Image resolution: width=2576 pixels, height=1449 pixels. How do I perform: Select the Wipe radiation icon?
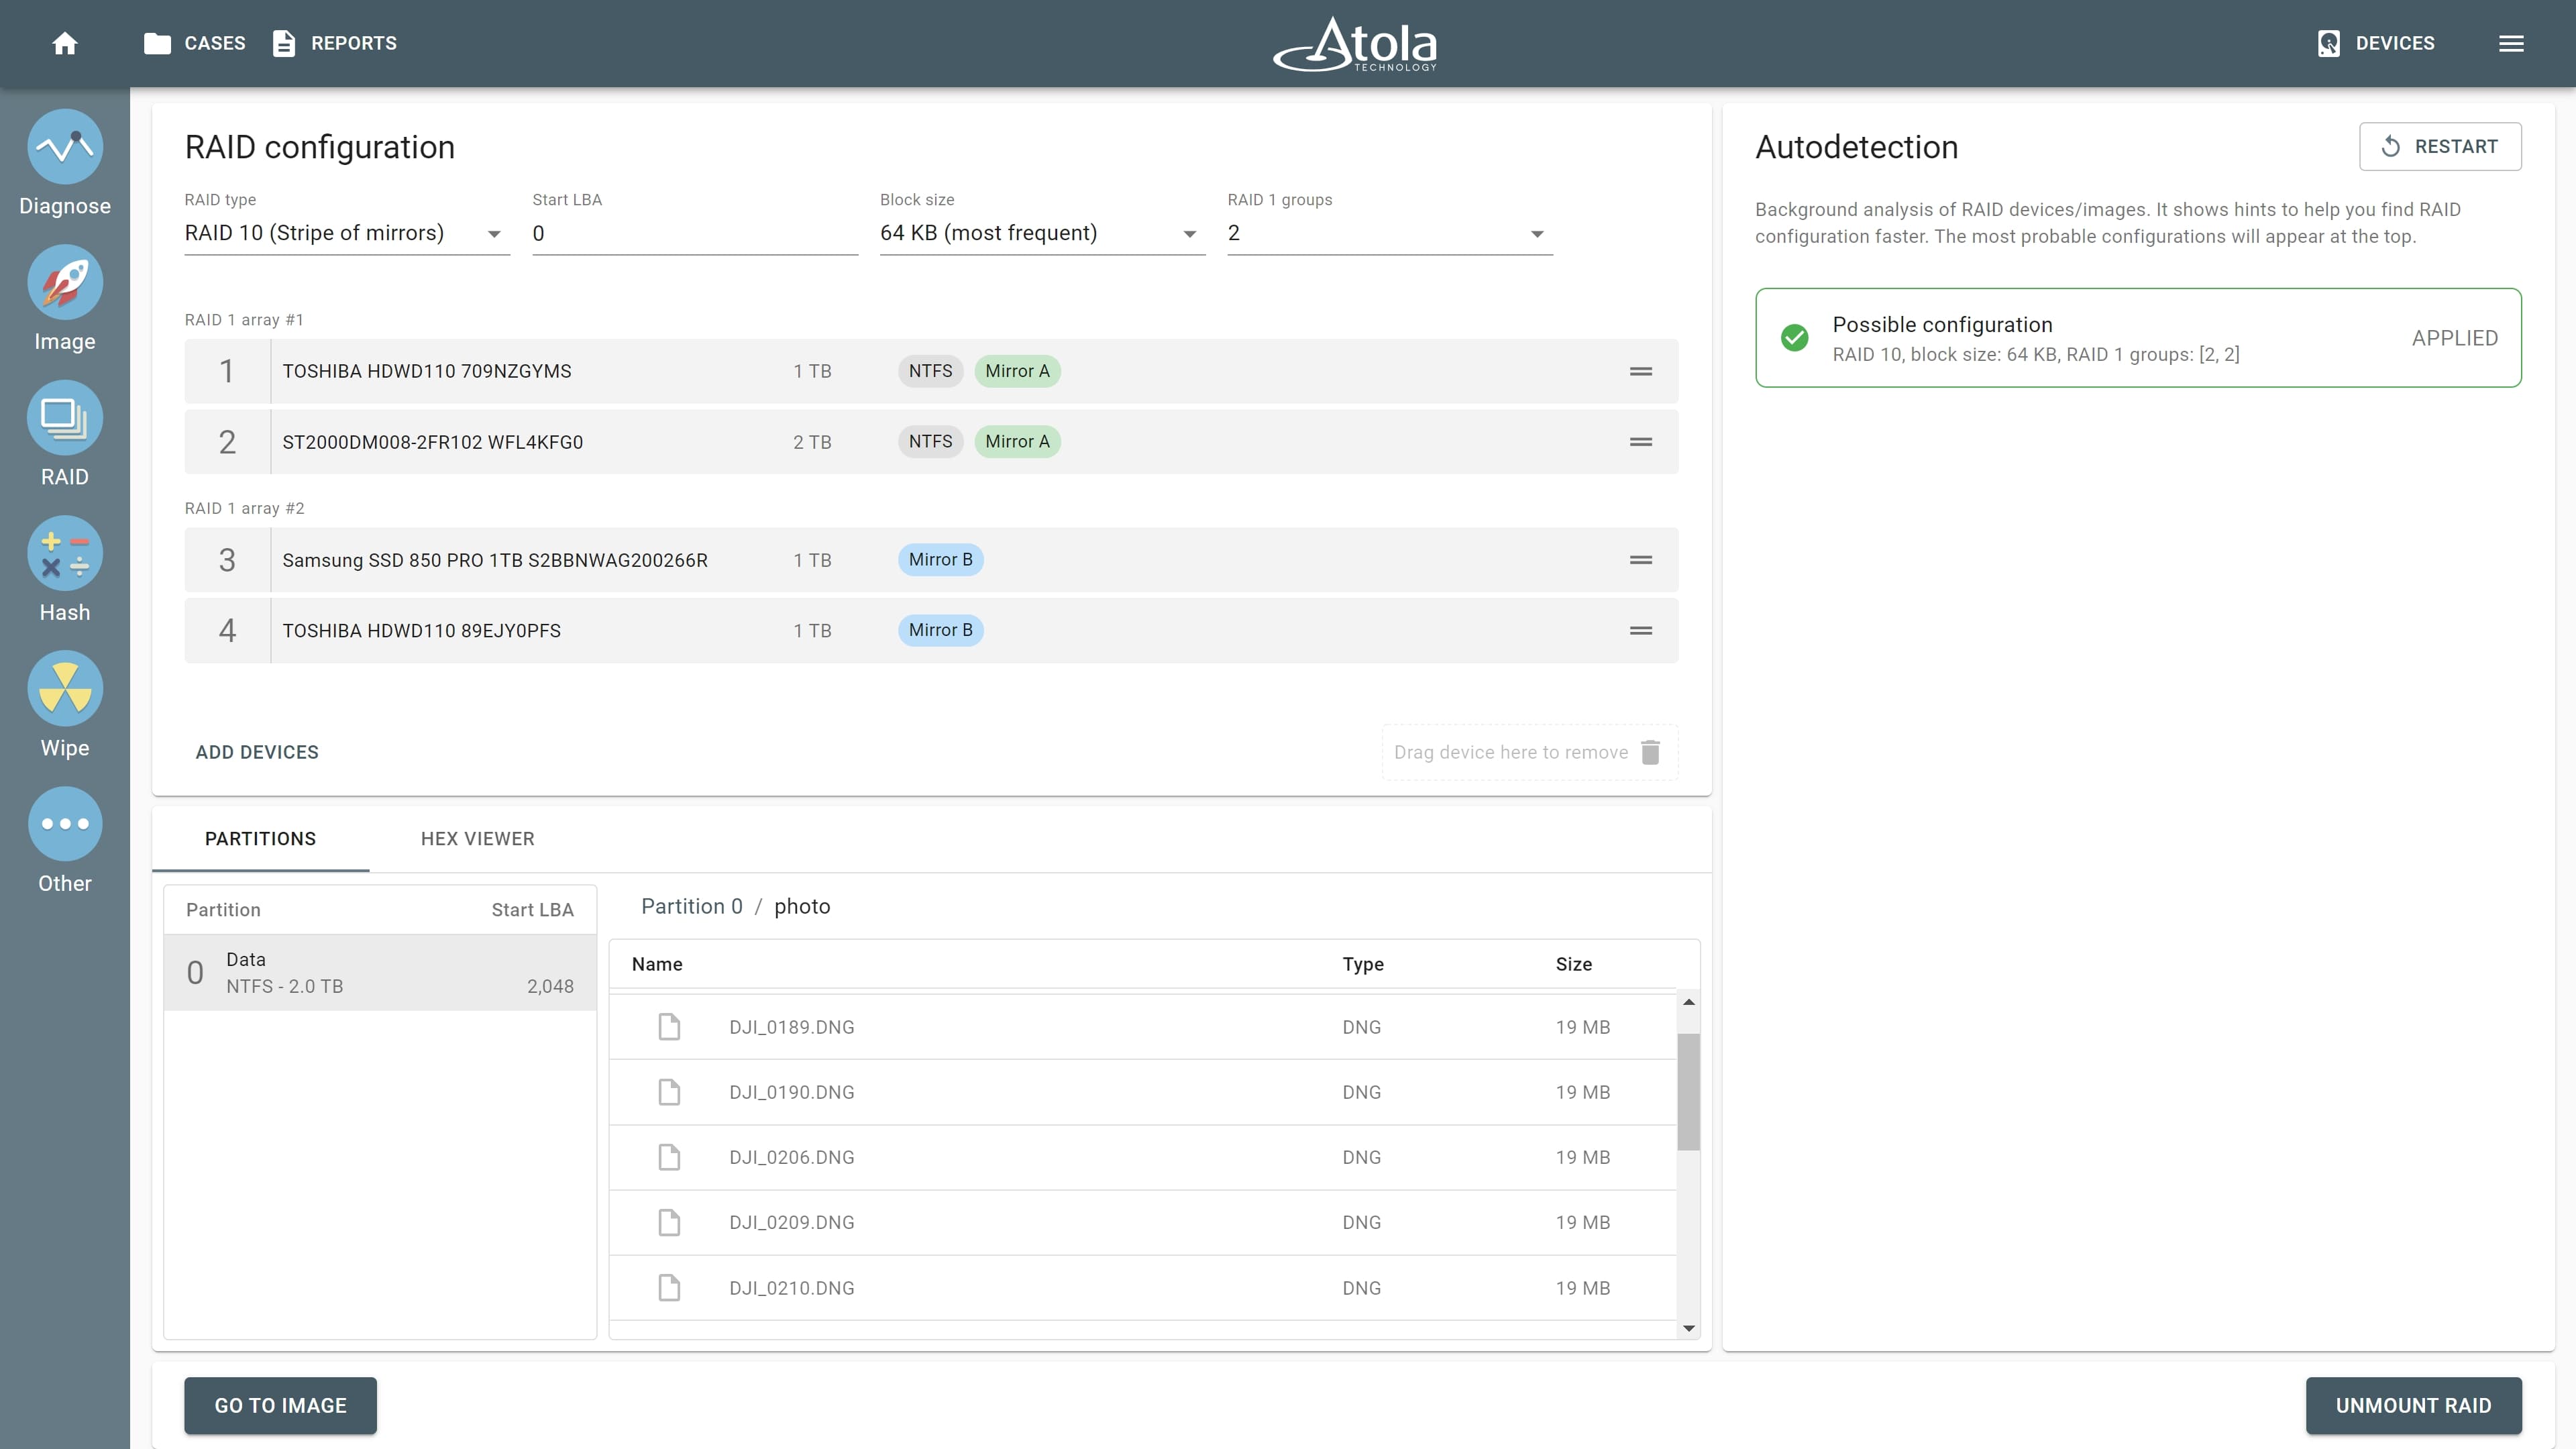click(65, 689)
